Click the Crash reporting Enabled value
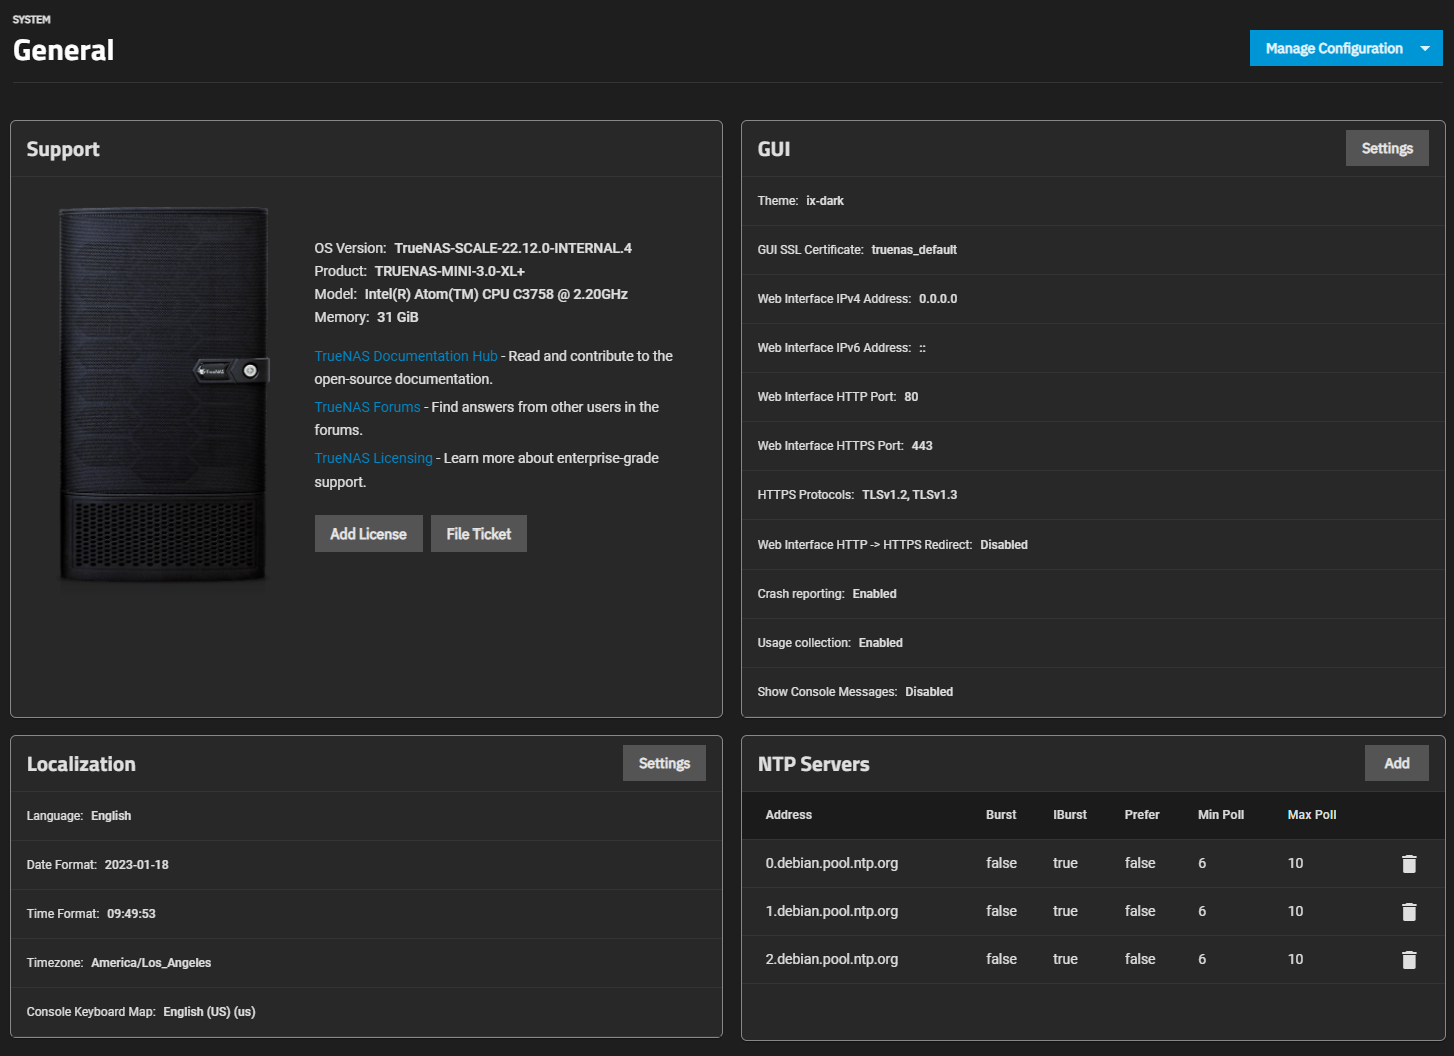Viewport: 1454px width, 1056px height. click(x=875, y=594)
